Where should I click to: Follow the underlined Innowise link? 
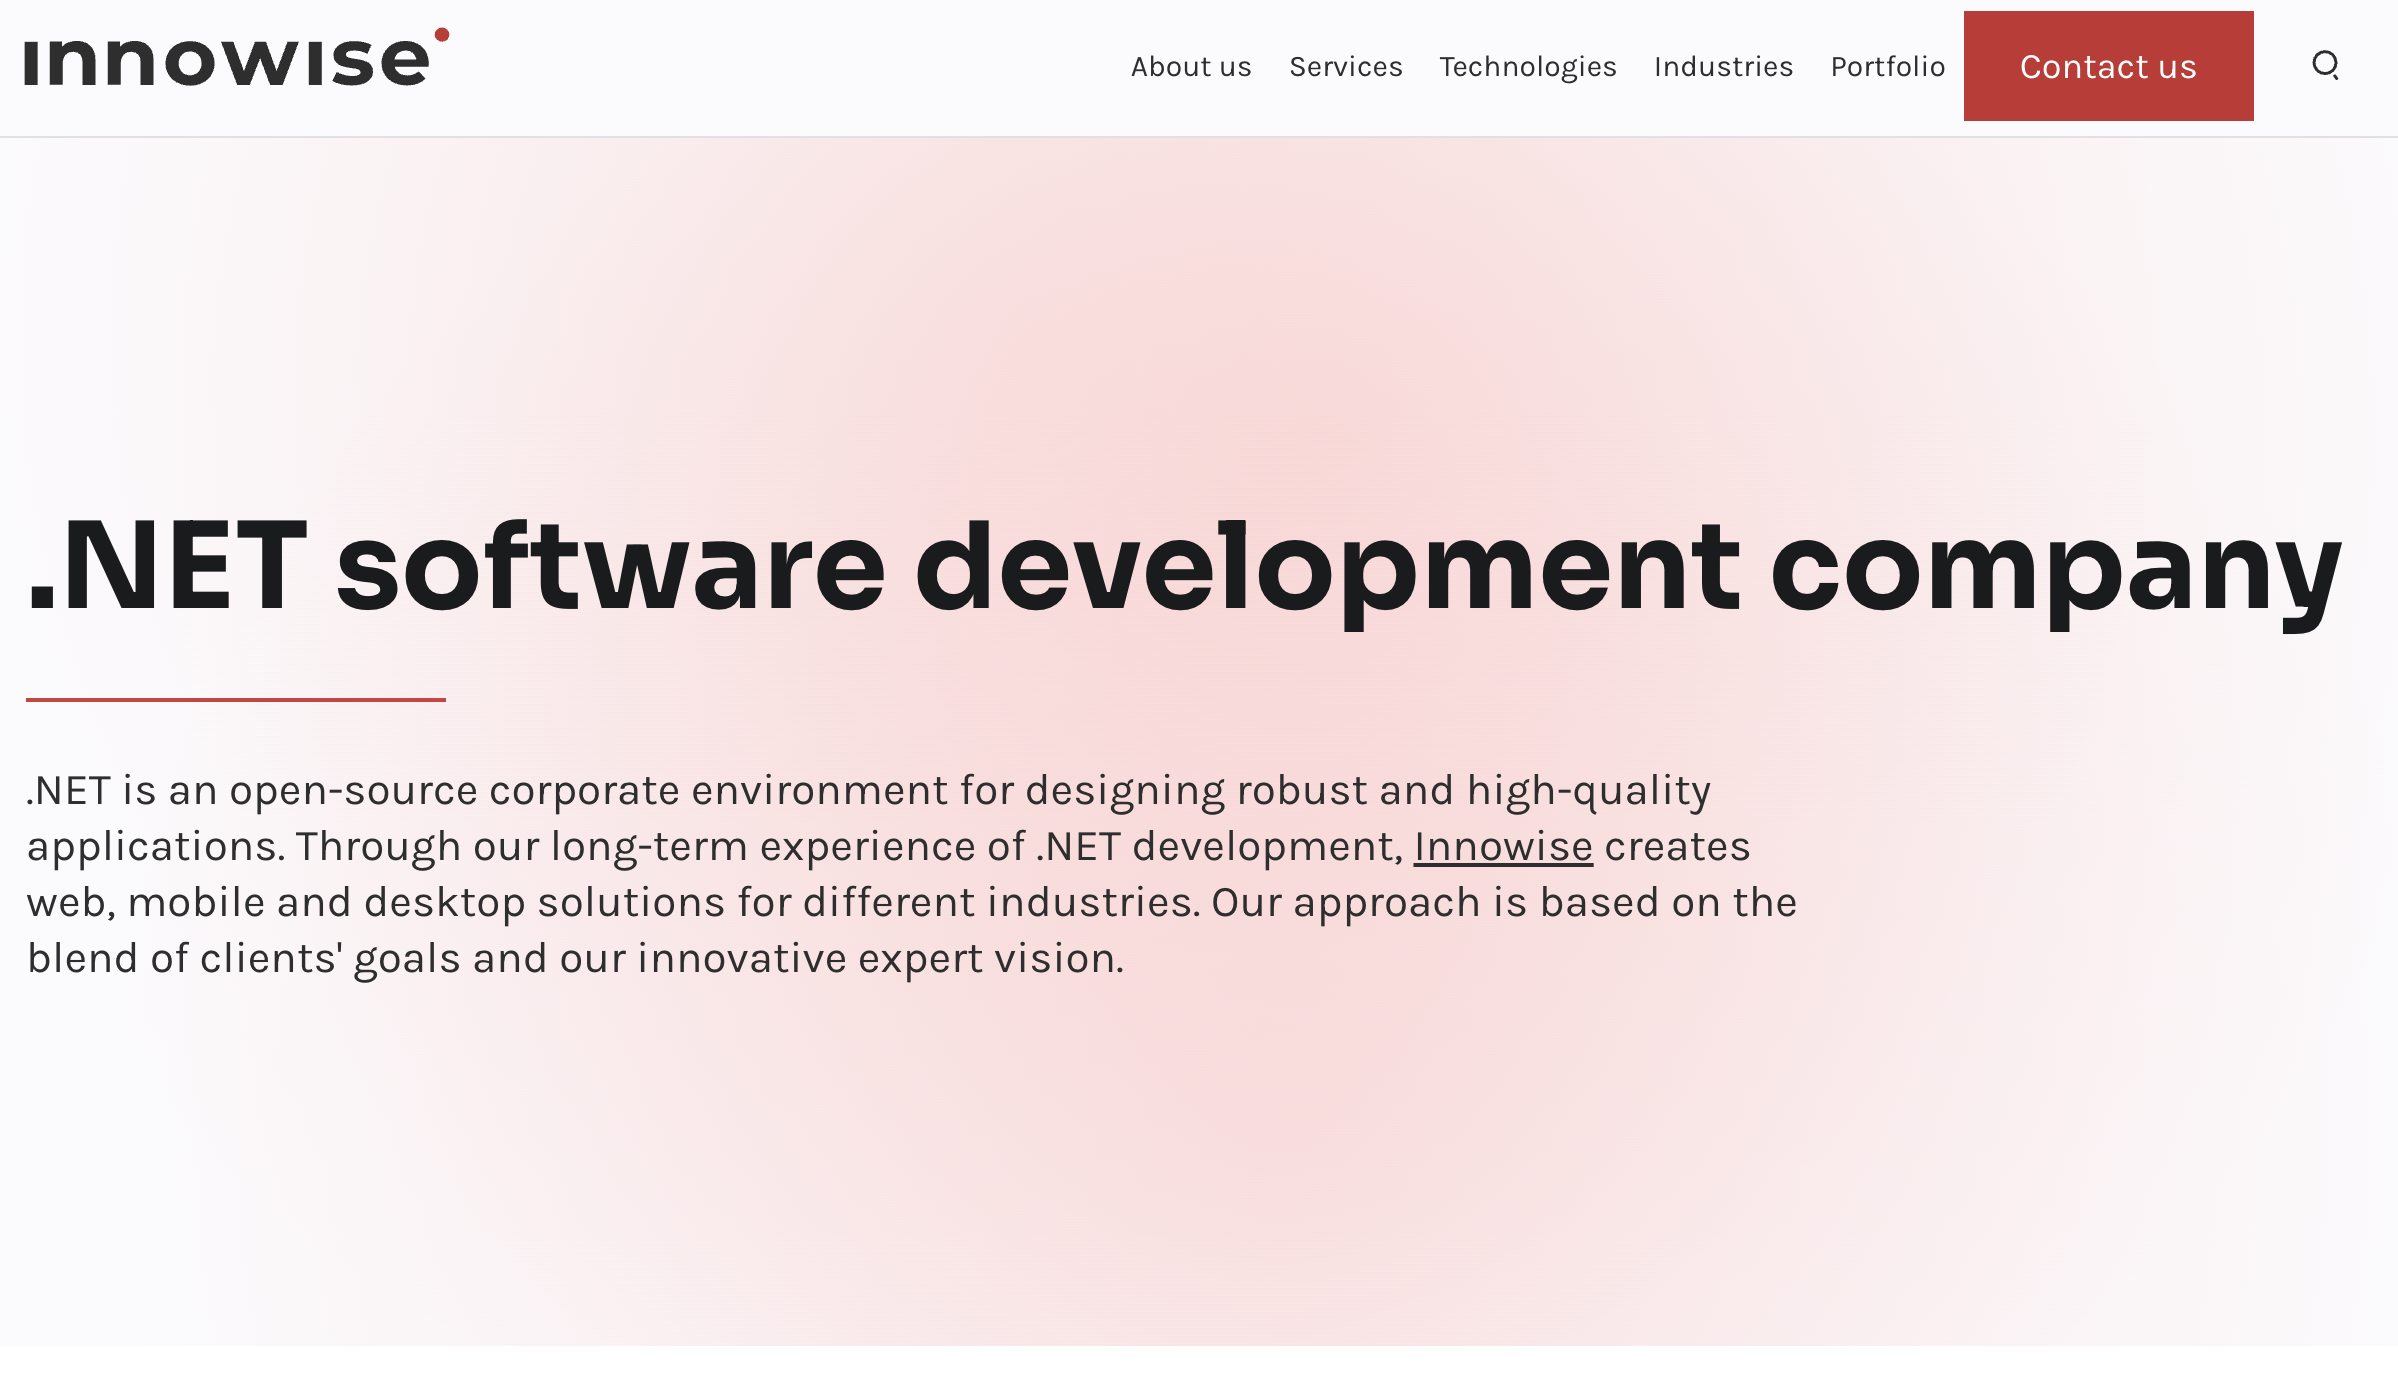1503,847
